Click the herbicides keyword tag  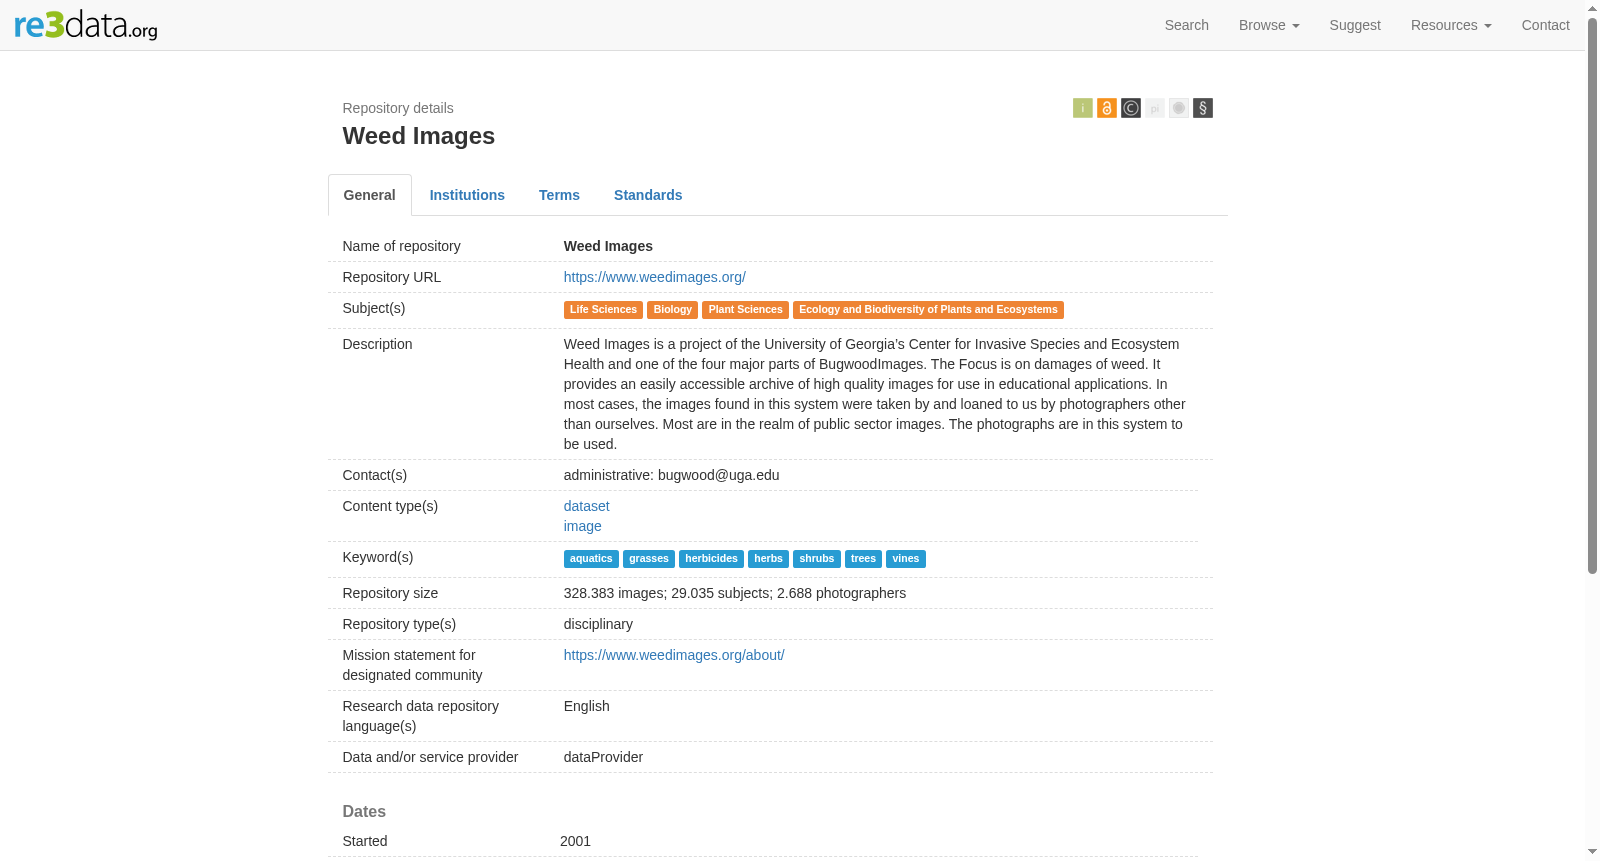711,559
